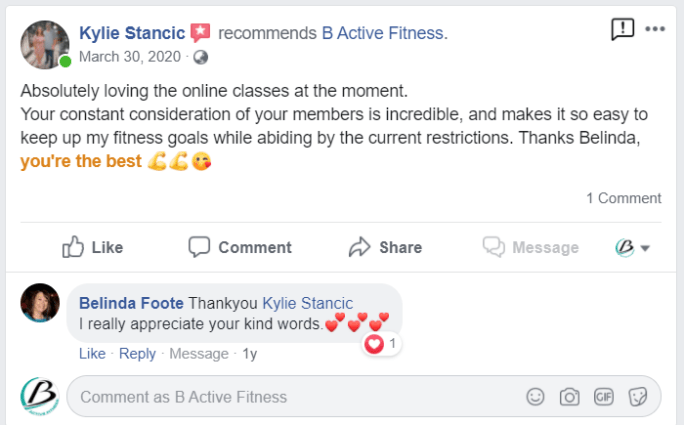
Task: Share the recommendation post
Action: [385, 247]
